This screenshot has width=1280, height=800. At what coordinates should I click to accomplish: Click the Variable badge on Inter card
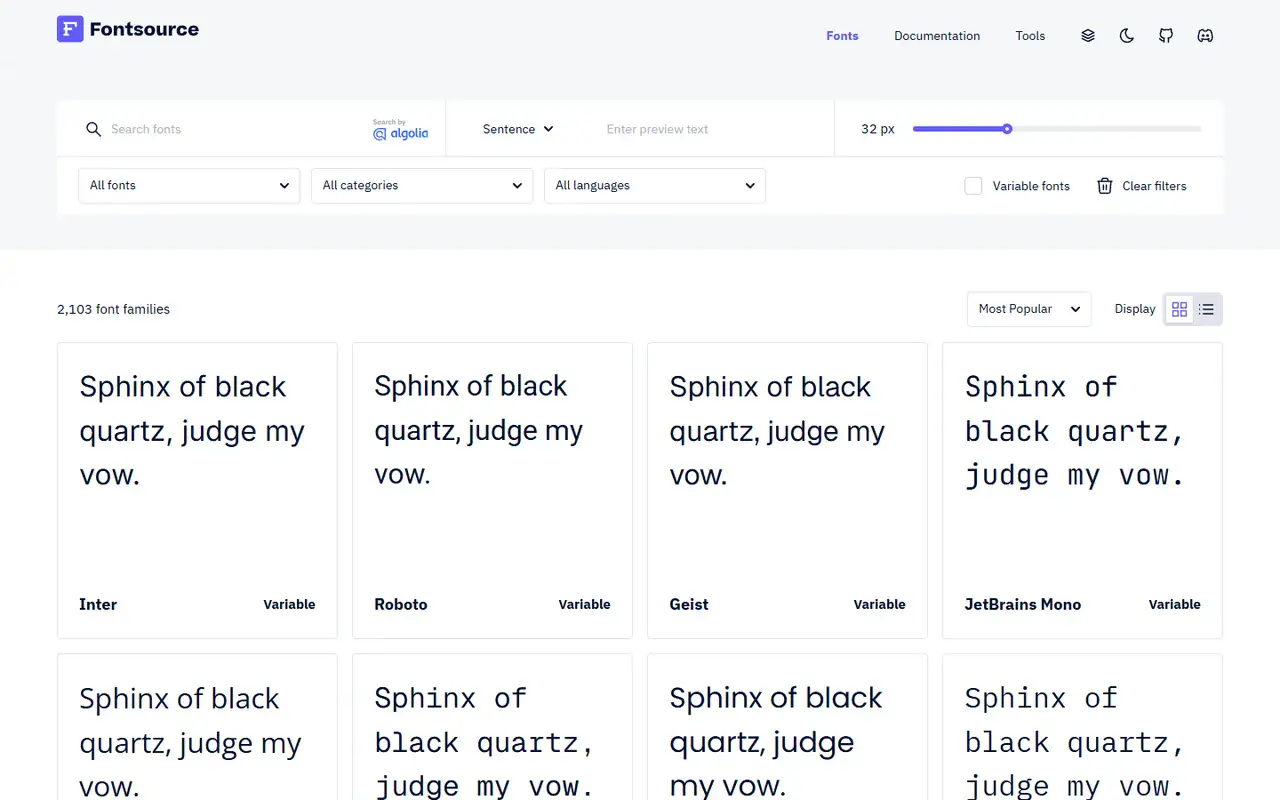pyautogui.click(x=289, y=604)
